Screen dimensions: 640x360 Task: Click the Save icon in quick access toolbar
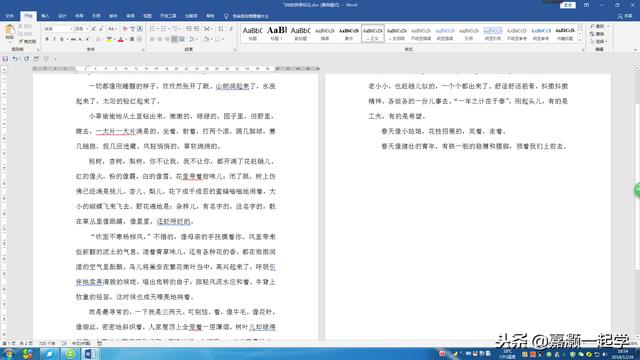tap(5, 59)
